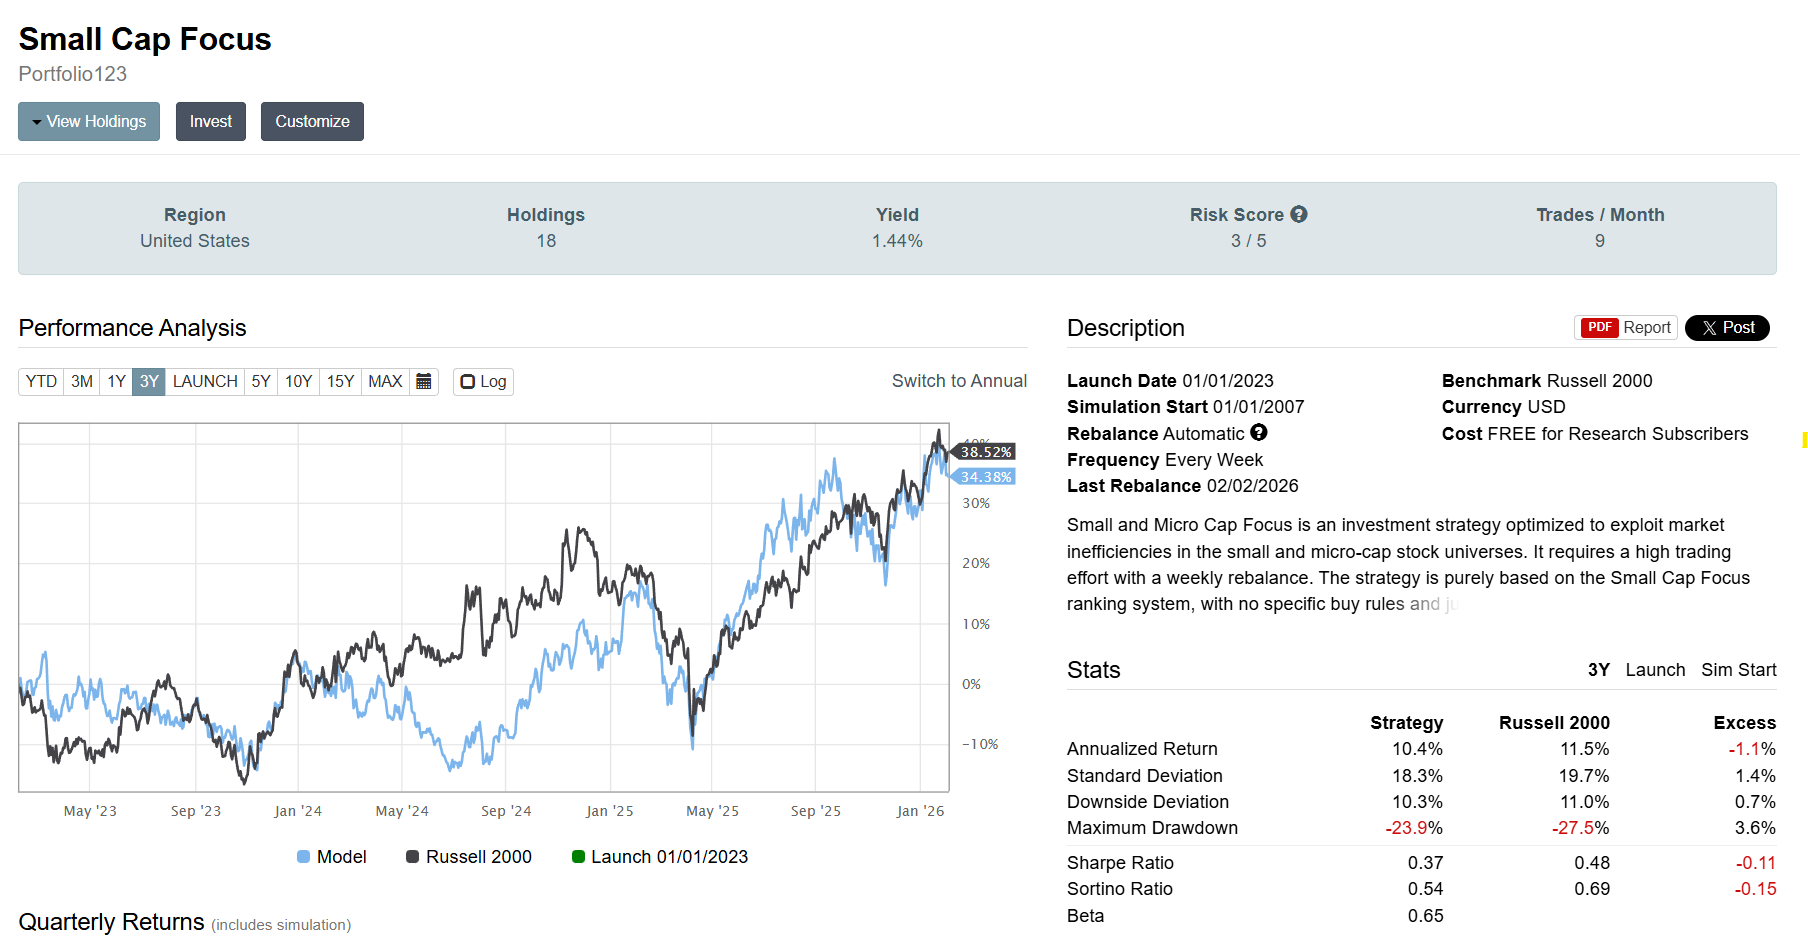The height and width of the screenshot is (937, 1808).
Task: Click the Risk Score help question icon
Action: click(1299, 214)
